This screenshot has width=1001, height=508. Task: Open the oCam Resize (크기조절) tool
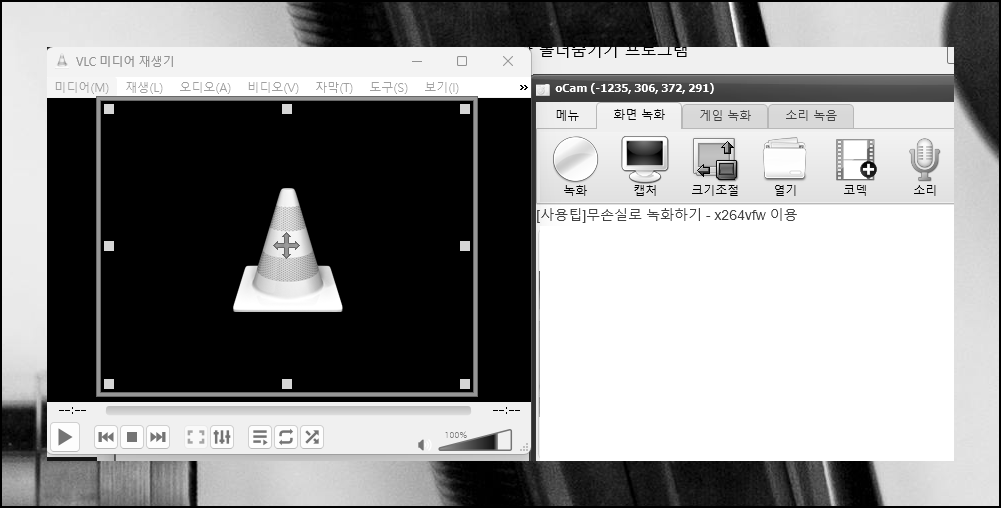point(715,166)
